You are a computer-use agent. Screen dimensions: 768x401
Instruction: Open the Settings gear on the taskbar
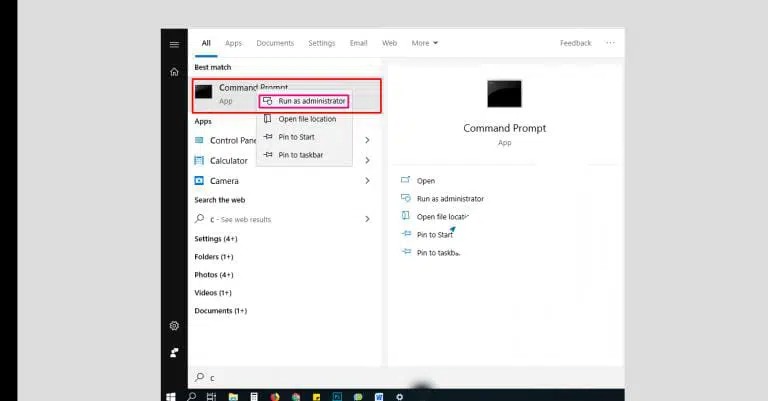[x=400, y=397]
